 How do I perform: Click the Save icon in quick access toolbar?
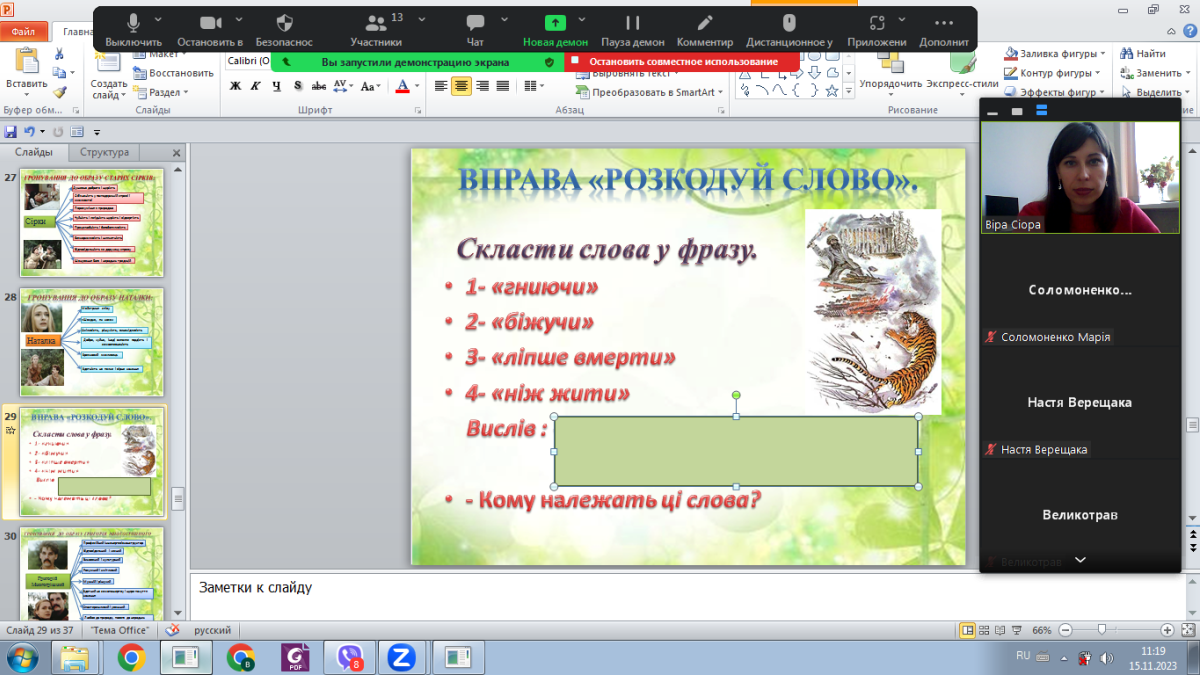tap(11, 131)
